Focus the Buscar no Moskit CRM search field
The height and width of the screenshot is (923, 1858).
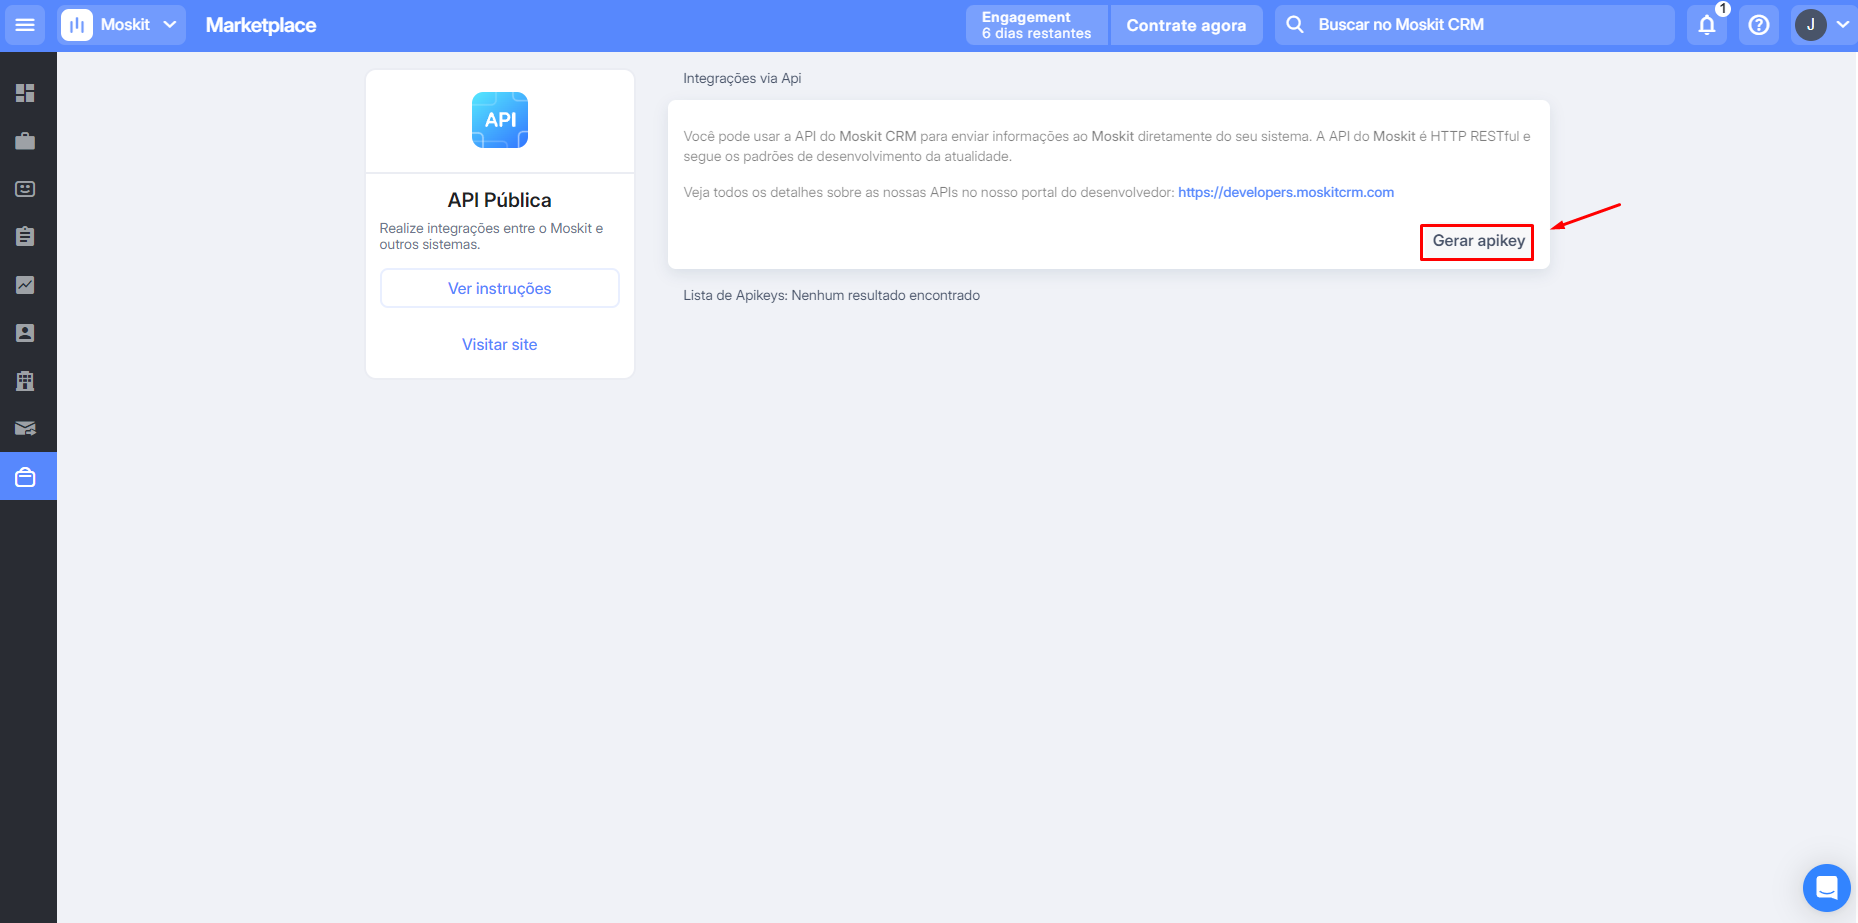point(1475,25)
